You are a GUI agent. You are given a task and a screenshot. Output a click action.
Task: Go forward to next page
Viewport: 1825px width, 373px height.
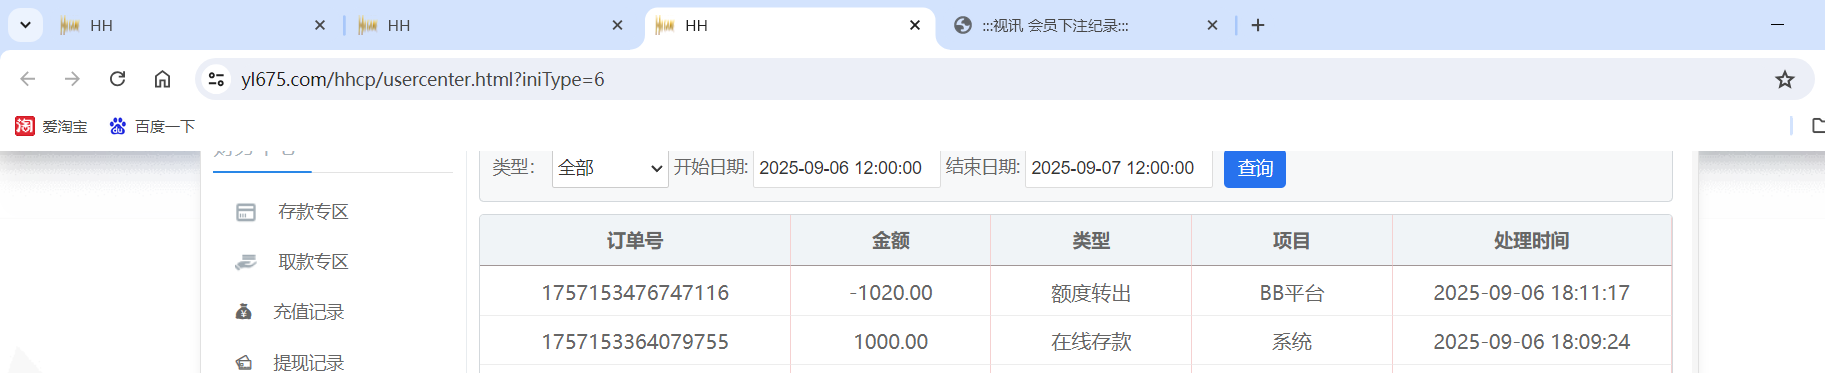click(72, 79)
